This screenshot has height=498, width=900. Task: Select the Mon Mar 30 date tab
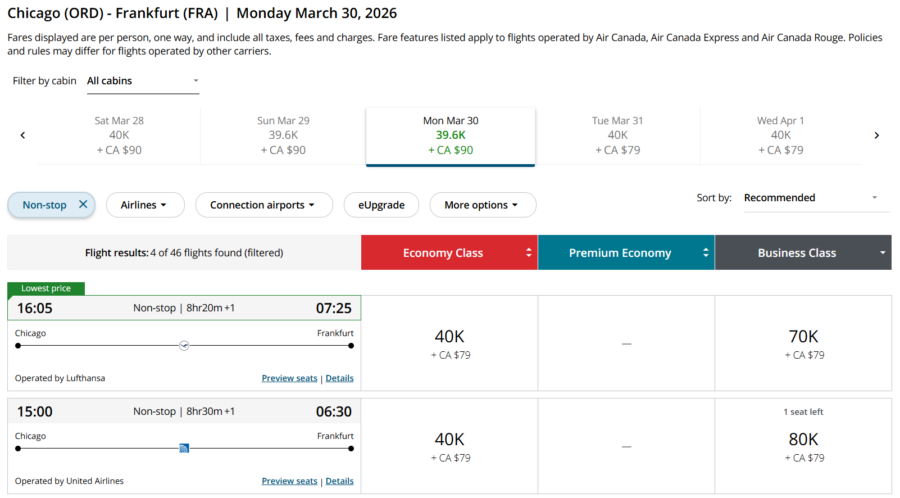click(x=451, y=137)
